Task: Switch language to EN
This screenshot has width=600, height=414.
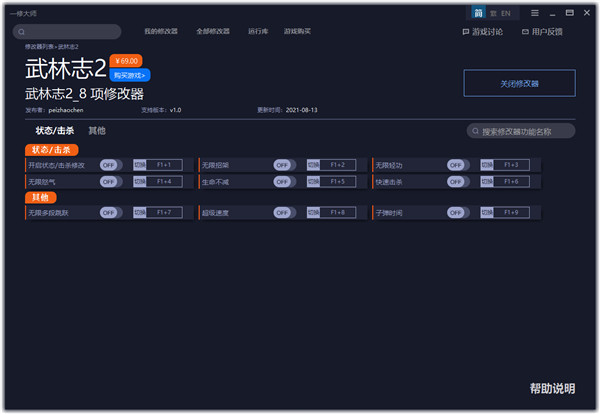Action: pos(506,13)
